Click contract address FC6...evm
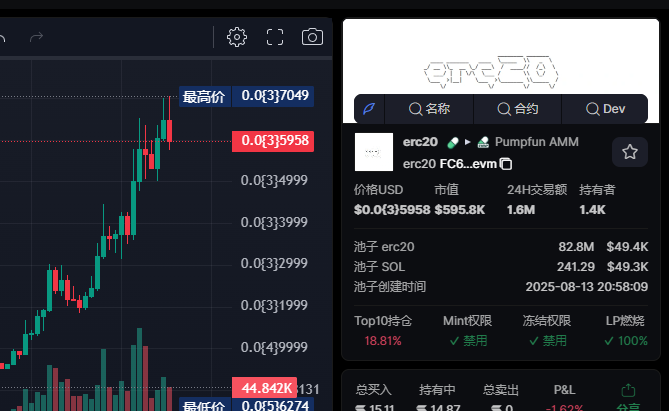Screen dimensions: 669x411 point(468,164)
